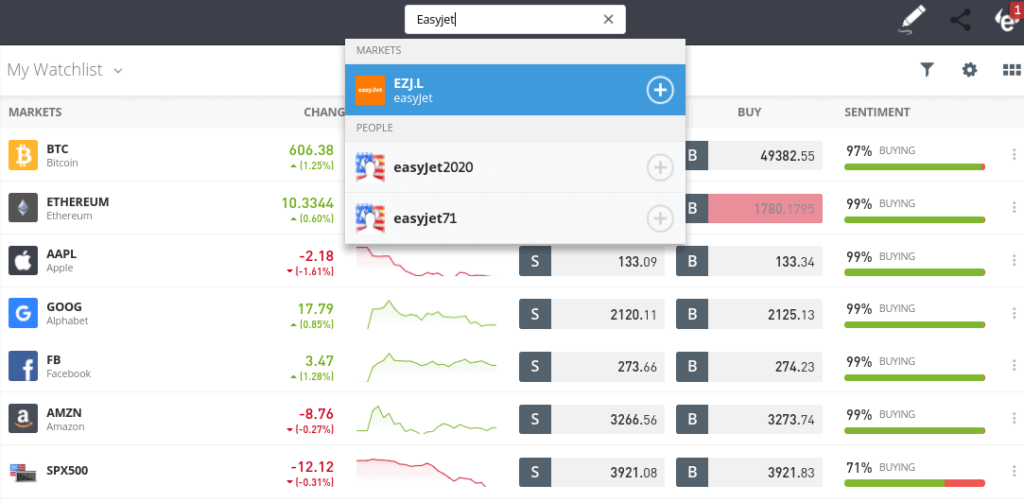Open the GOOG Alphabet market name
This screenshot has width=1024, height=503.
pos(67,314)
